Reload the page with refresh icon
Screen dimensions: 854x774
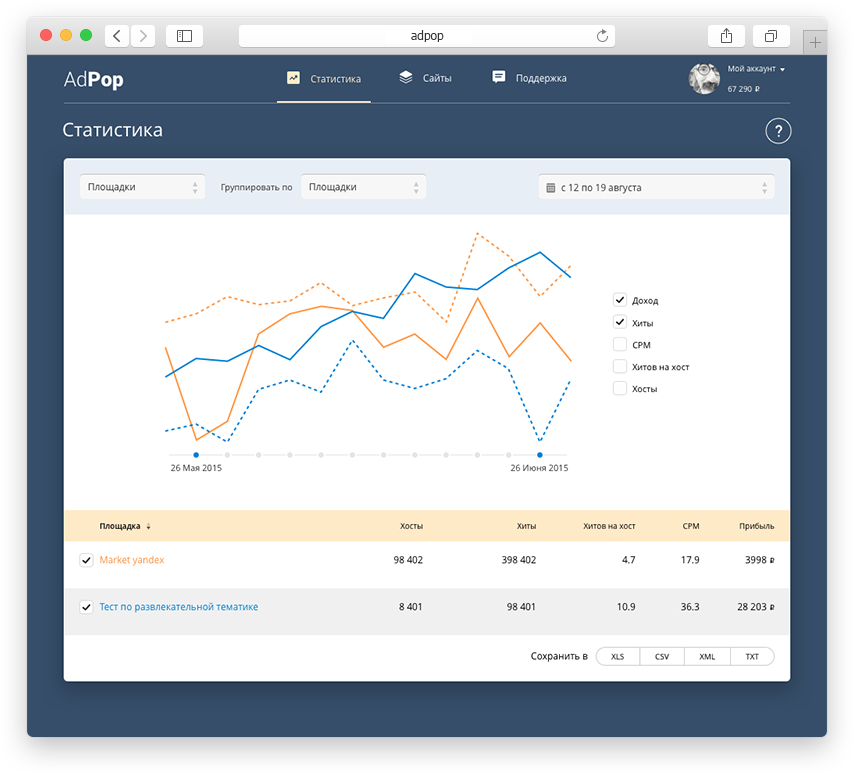(x=602, y=36)
